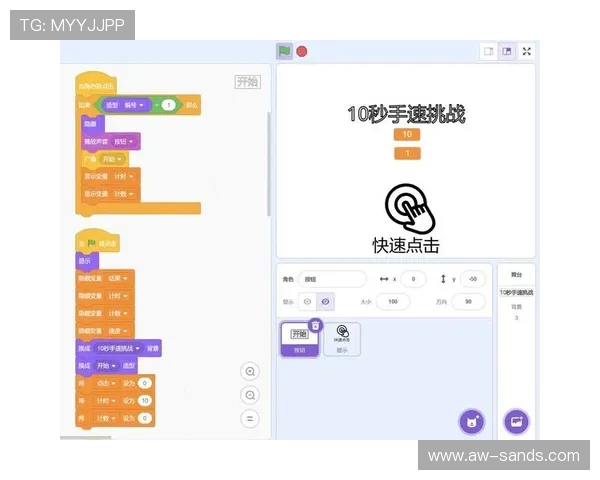600x480 pixels.
Task: Click the green flag icon inside the hat block
Action: pyautogui.click(x=91, y=243)
